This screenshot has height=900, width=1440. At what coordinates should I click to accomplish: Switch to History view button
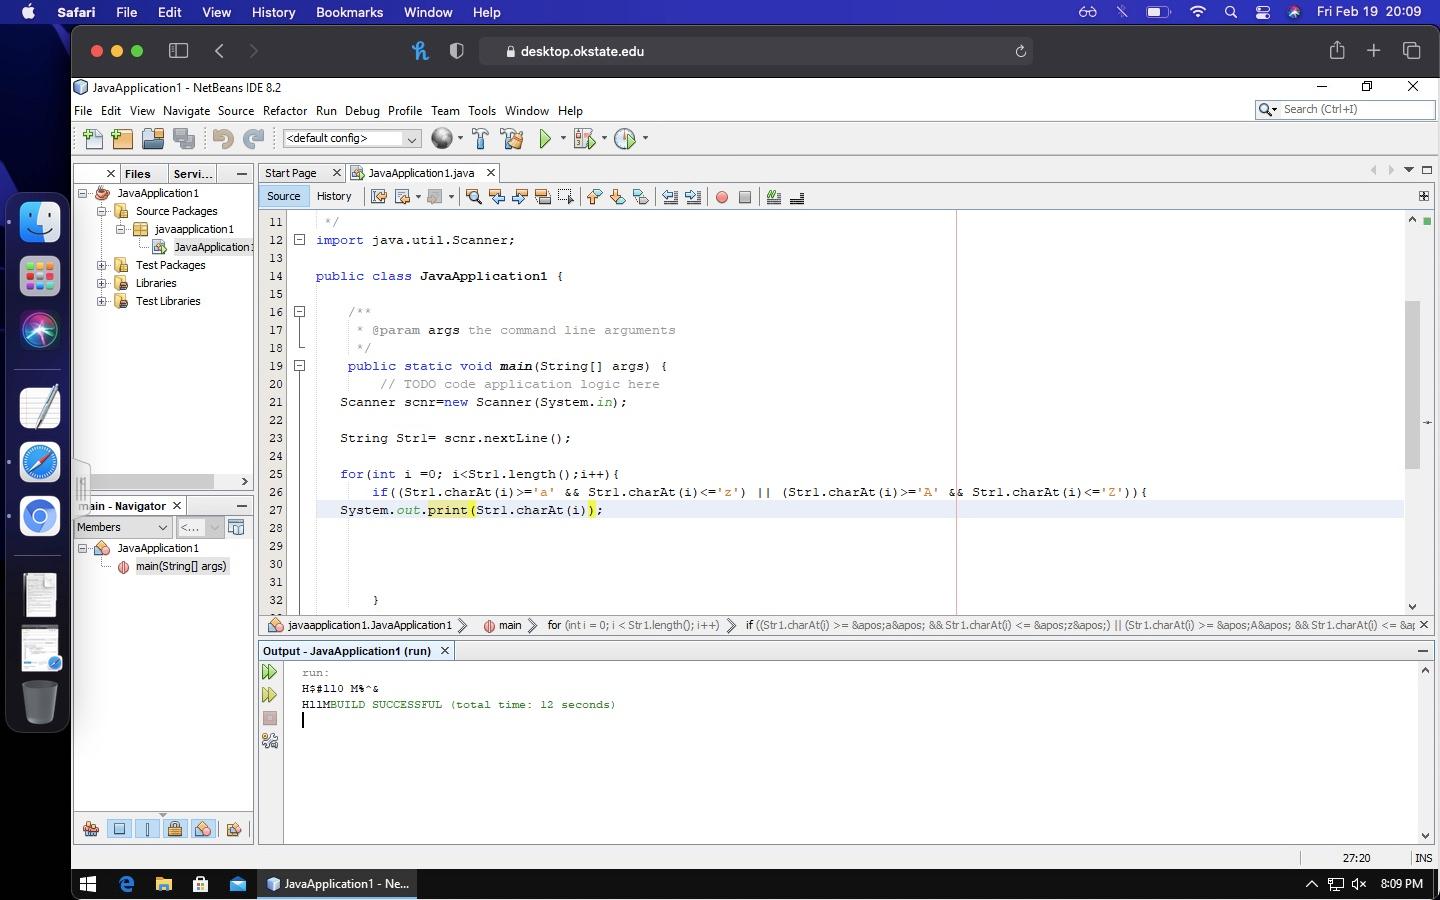[334, 196]
